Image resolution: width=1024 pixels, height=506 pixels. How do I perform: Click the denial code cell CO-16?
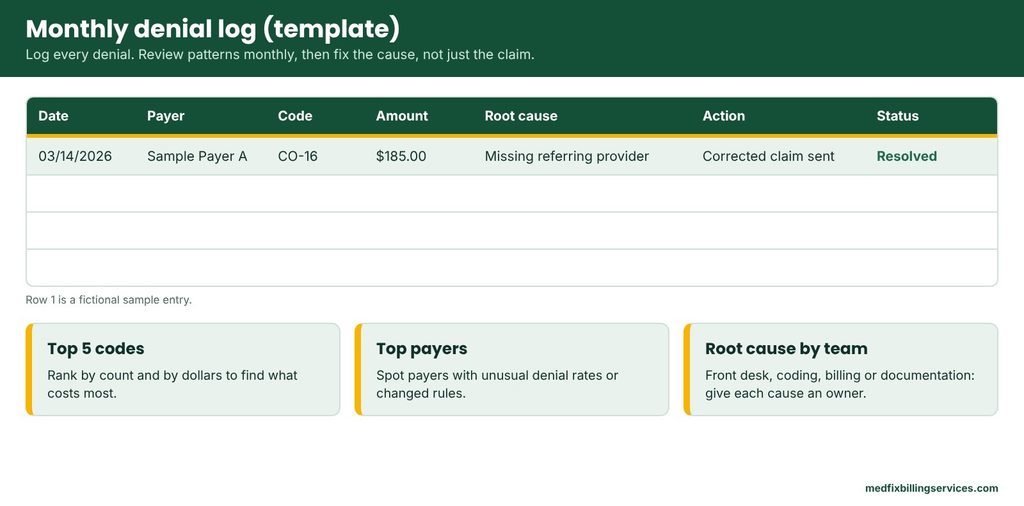[x=298, y=156]
